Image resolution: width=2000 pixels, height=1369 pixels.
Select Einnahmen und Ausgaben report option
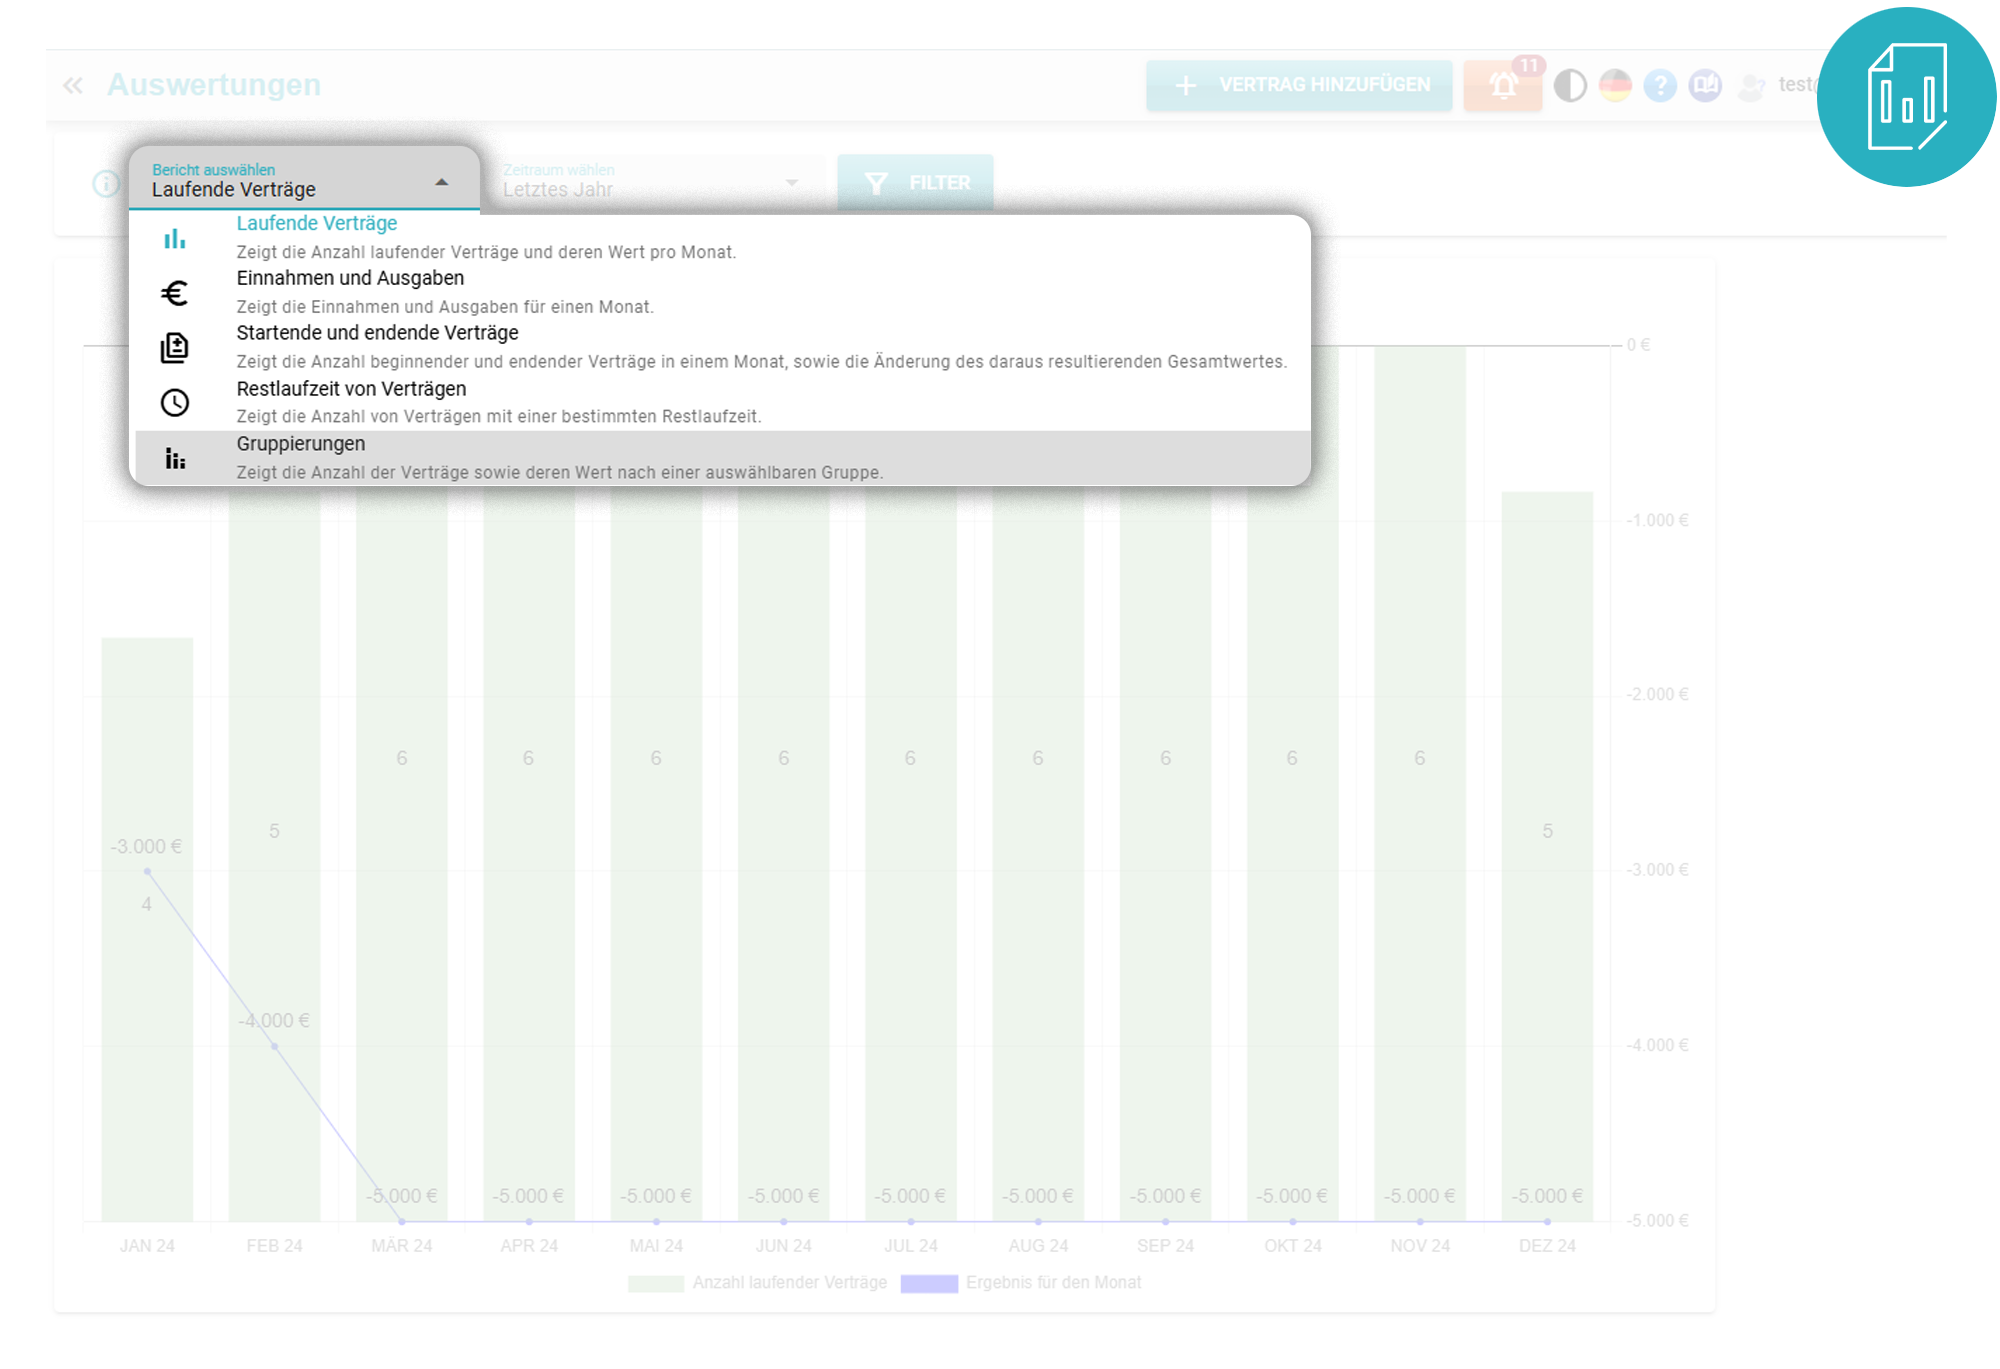click(720, 293)
